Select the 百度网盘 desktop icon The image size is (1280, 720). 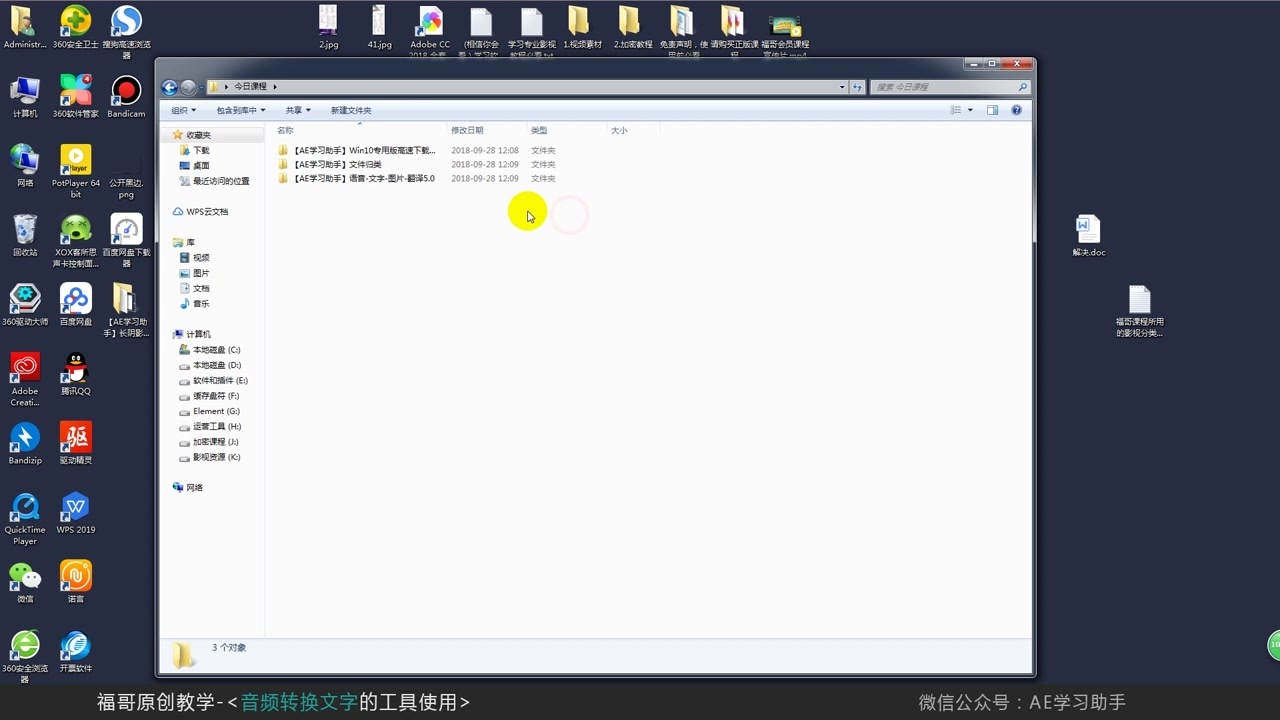point(75,304)
